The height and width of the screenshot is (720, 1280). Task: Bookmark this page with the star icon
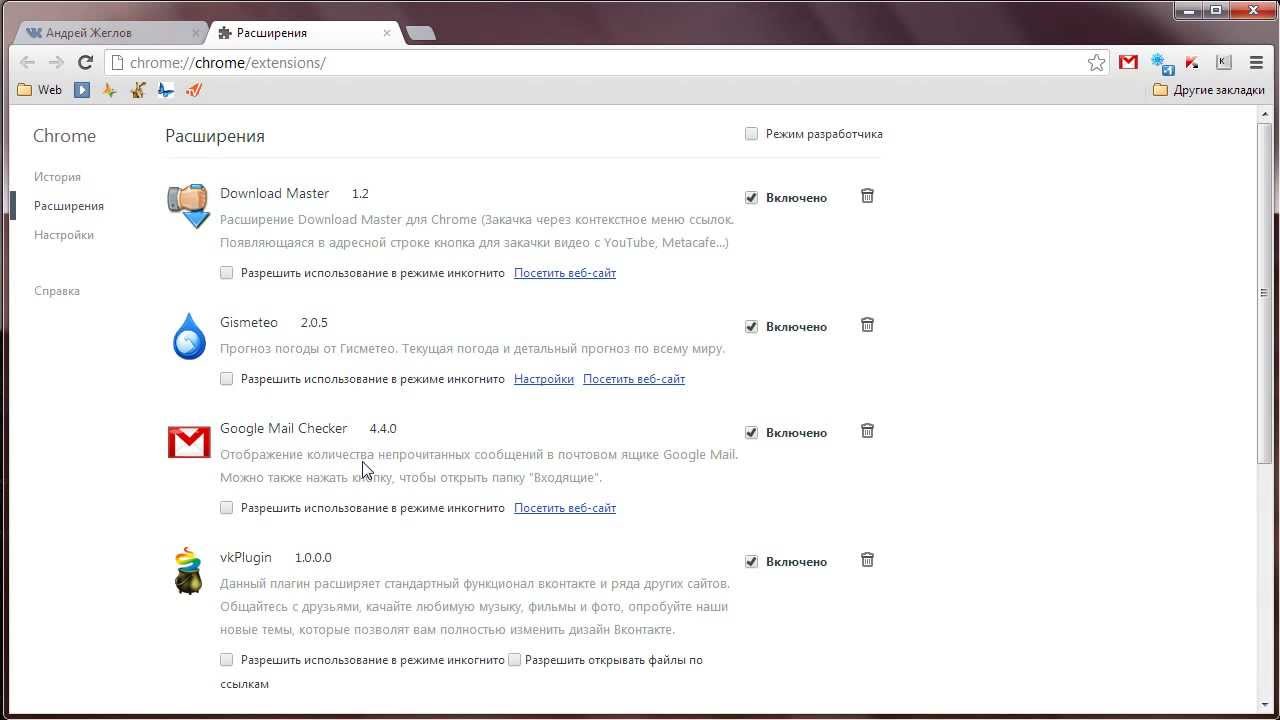(1096, 62)
